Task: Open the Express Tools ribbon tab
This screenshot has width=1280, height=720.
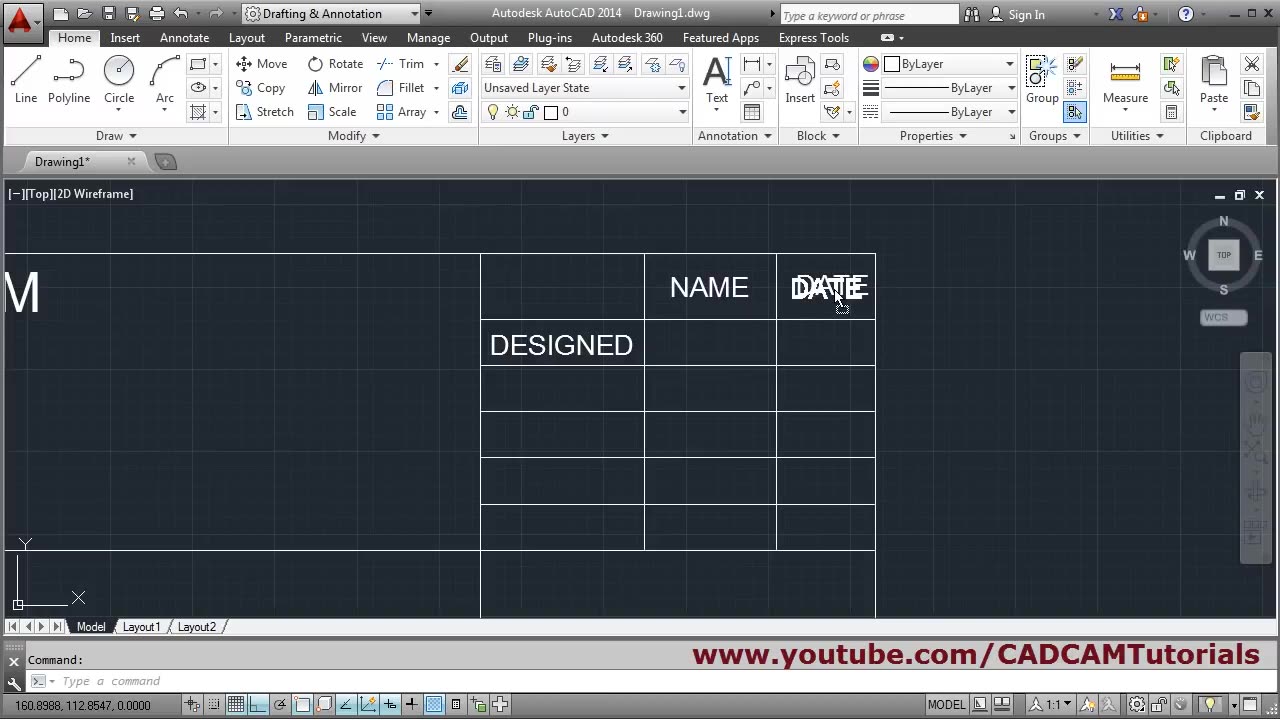Action: click(814, 38)
